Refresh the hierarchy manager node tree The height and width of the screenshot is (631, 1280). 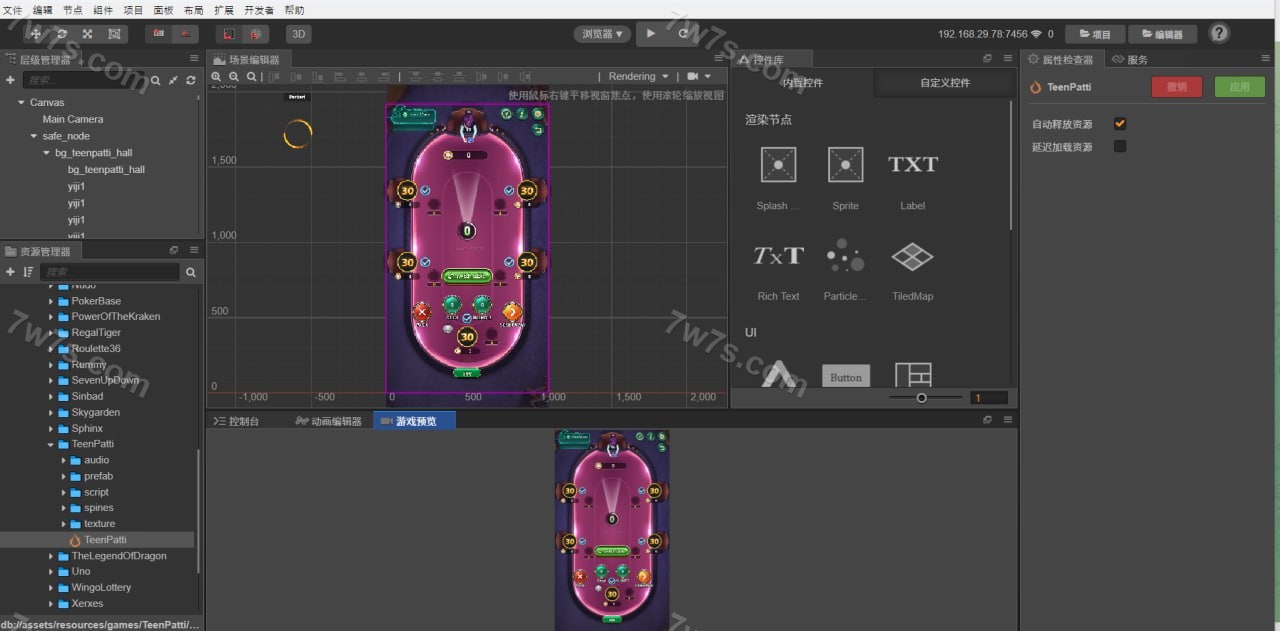coord(190,80)
